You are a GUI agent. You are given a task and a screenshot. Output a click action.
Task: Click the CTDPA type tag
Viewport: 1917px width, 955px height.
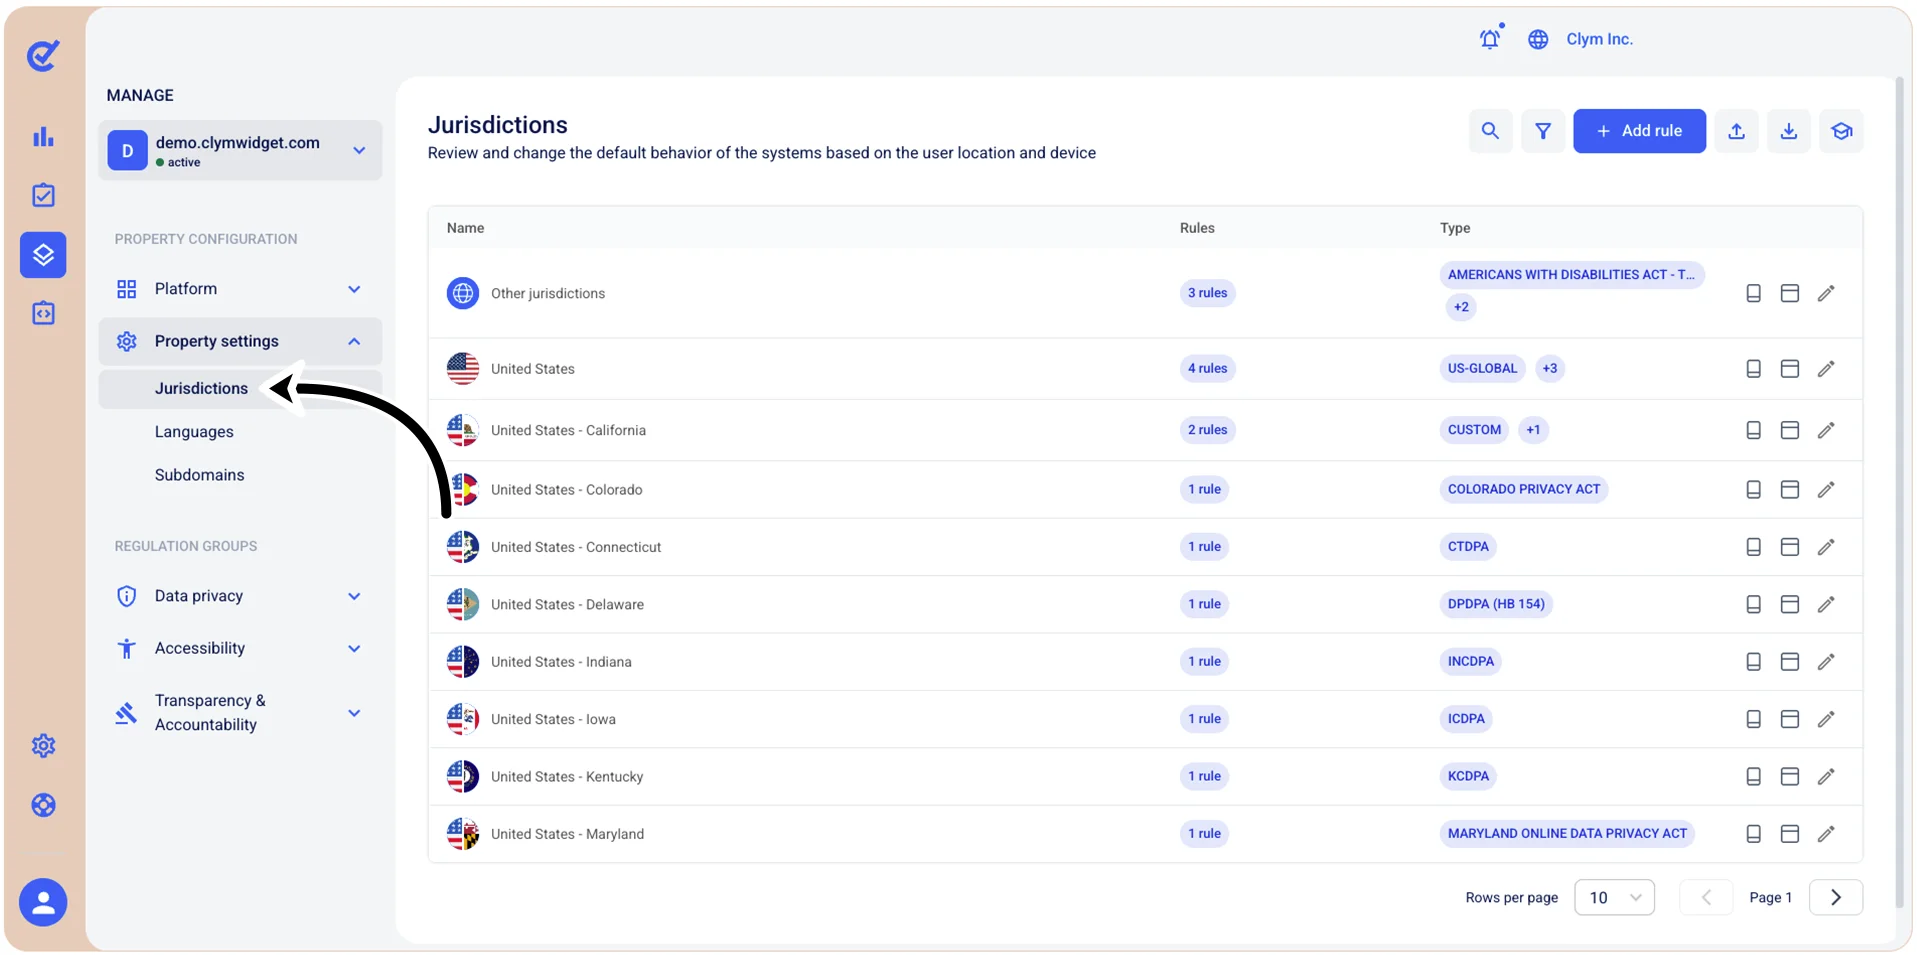1468,547
